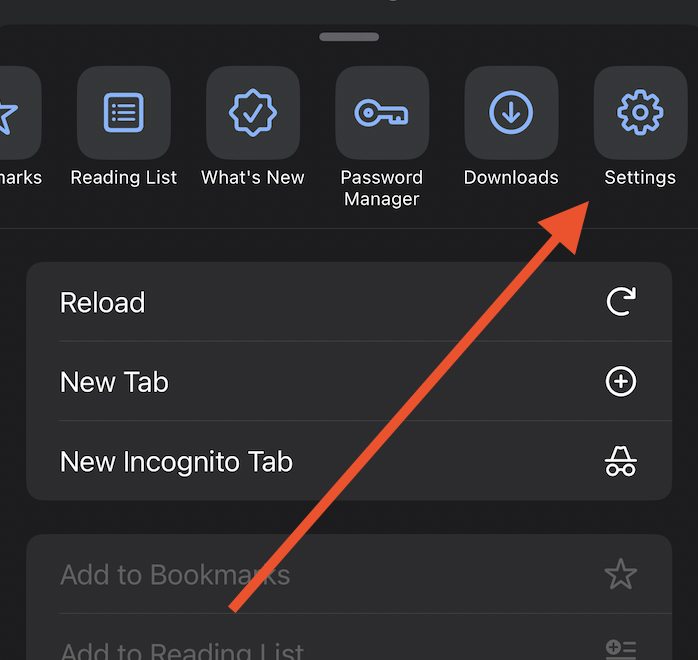The image size is (698, 660).
Task: Tap the What's New badge icon
Action: pos(253,113)
